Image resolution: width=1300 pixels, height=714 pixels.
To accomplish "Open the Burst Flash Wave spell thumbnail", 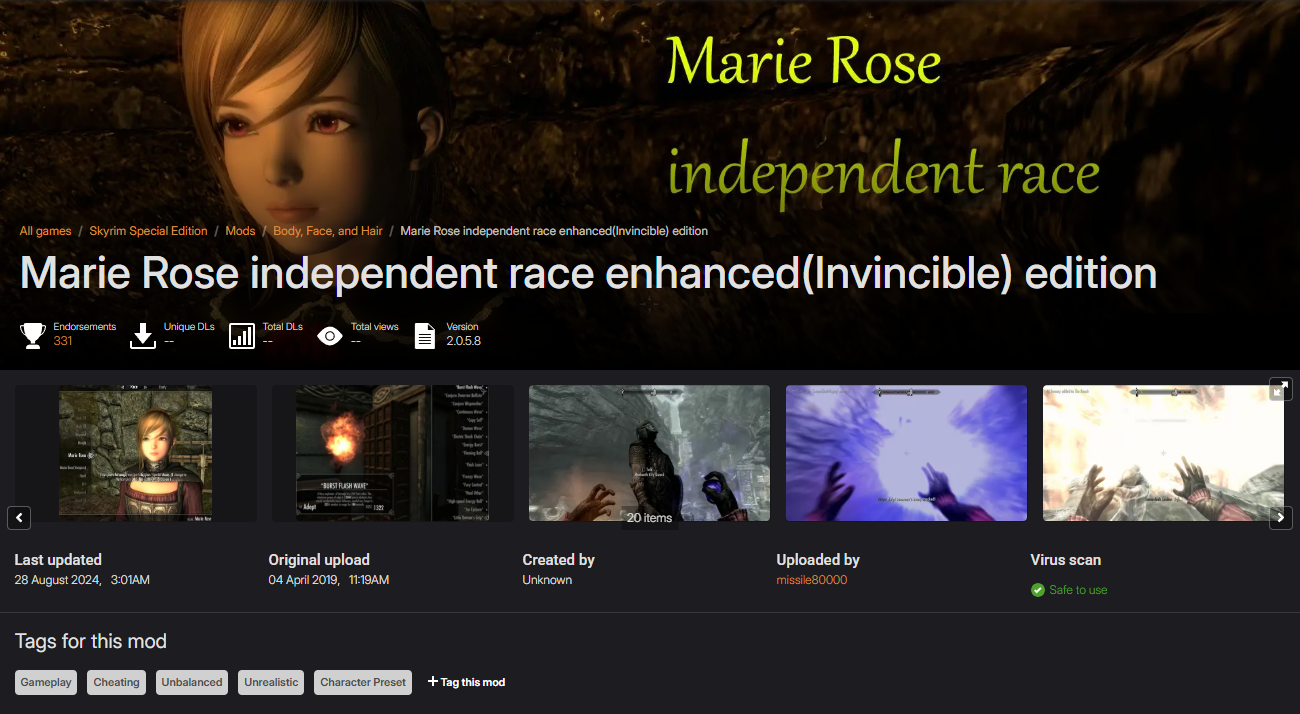I will (393, 453).
